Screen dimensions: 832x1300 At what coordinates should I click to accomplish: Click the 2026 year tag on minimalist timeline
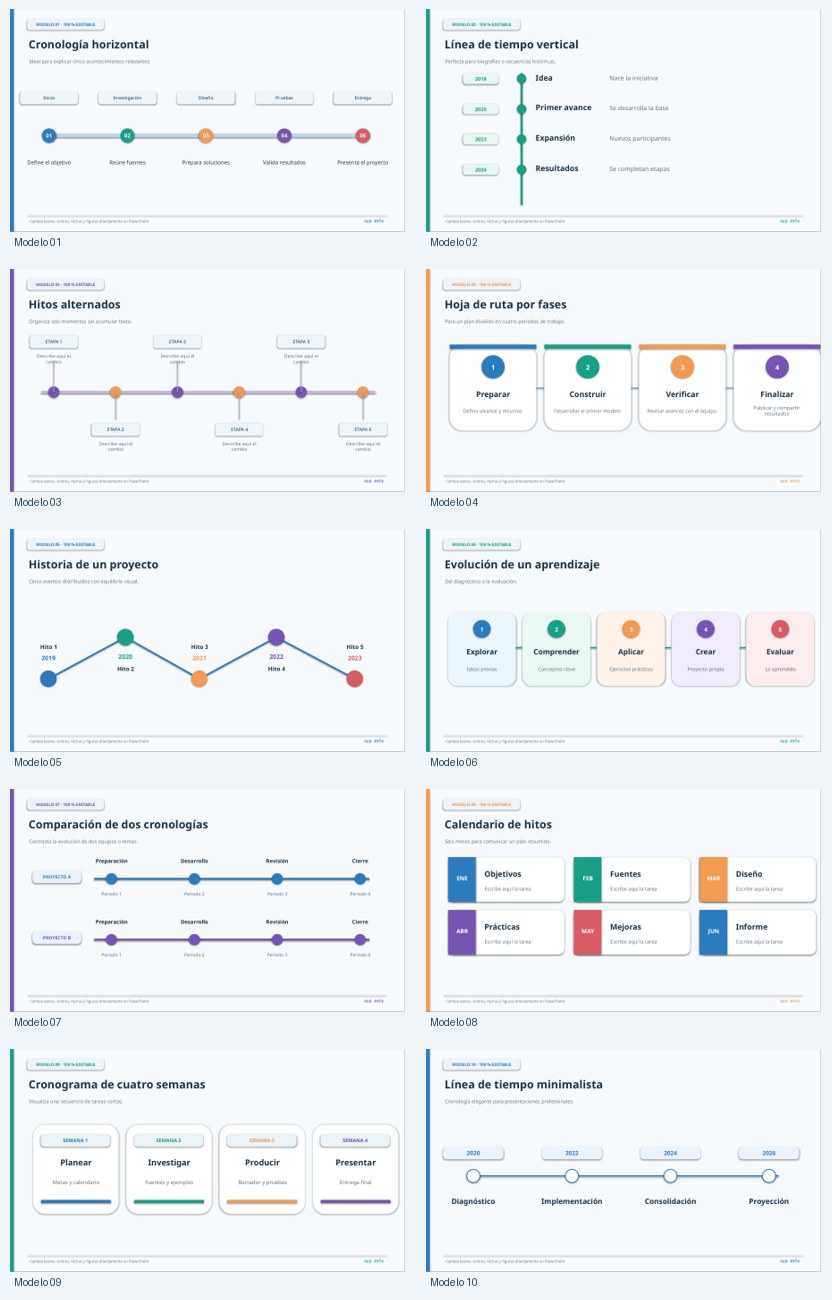click(x=769, y=1153)
